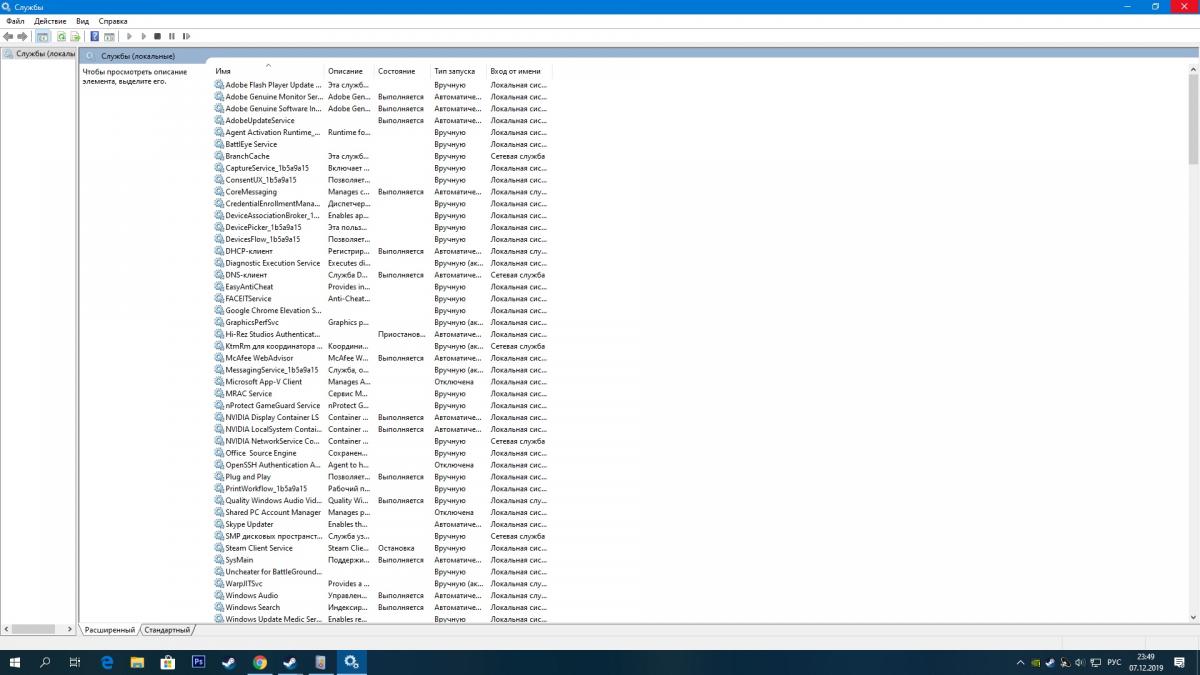Open help with the blue question-mark icon
1200x675 pixels.
click(95, 36)
